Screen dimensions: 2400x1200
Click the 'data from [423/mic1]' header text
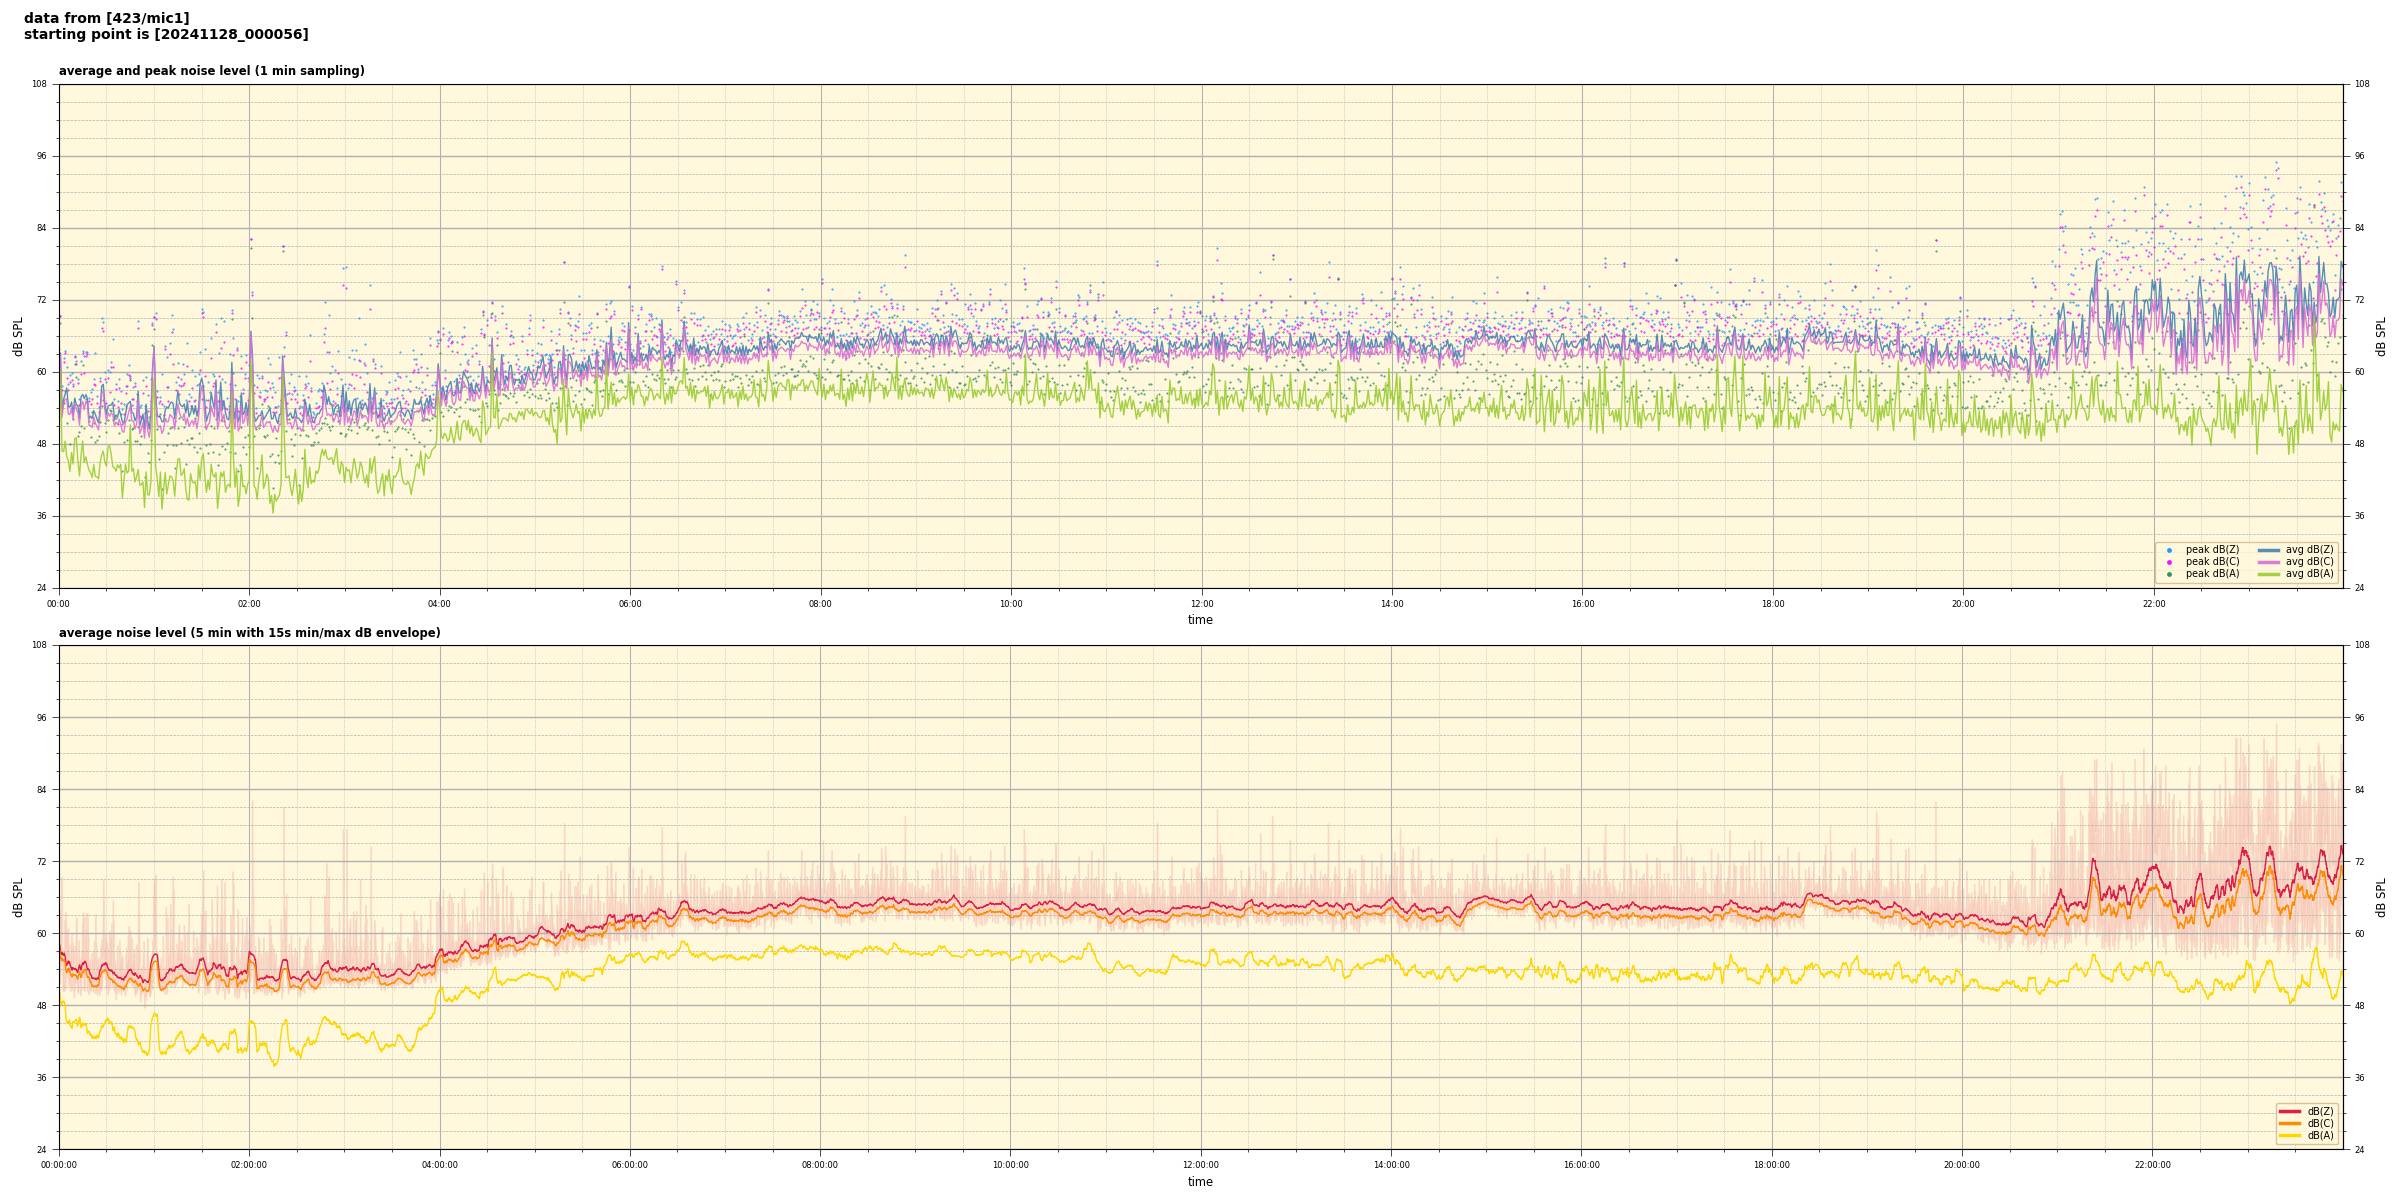click(107, 18)
